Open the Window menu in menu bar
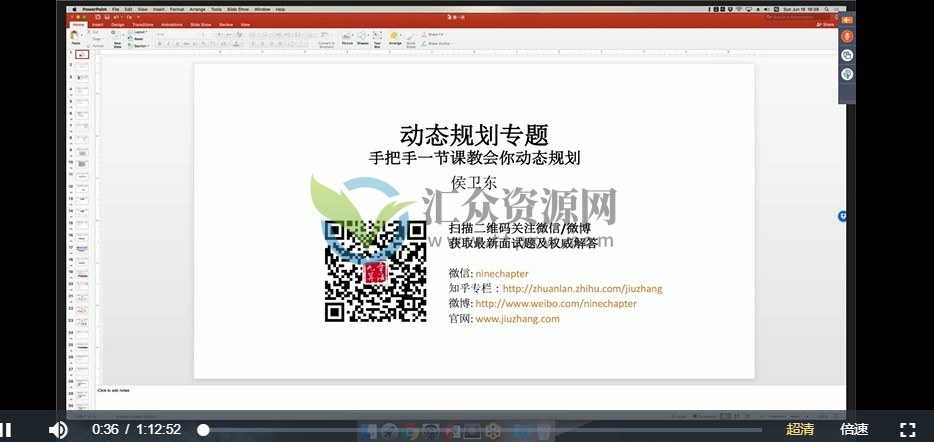The height and width of the screenshot is (442, 934). [262, 10]
